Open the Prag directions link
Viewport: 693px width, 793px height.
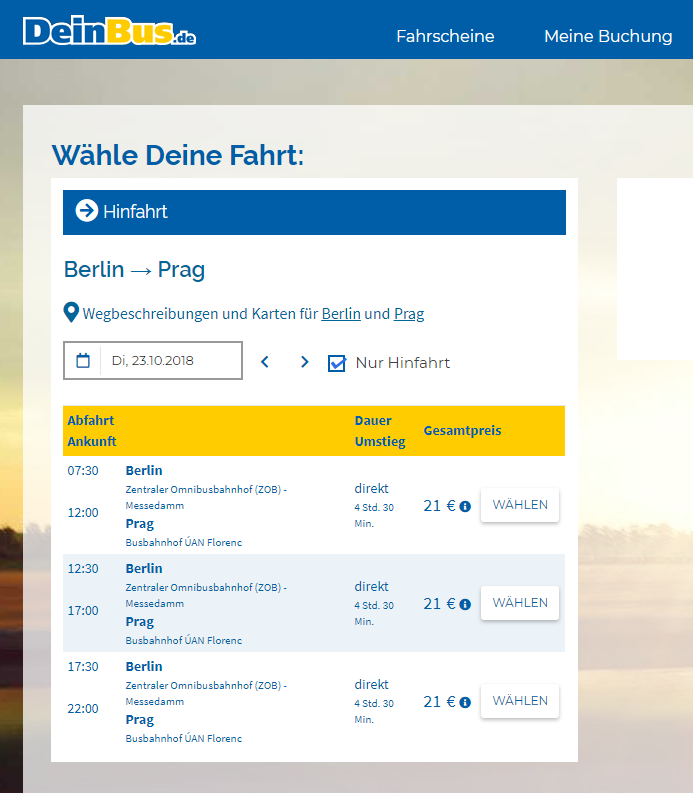409,314
